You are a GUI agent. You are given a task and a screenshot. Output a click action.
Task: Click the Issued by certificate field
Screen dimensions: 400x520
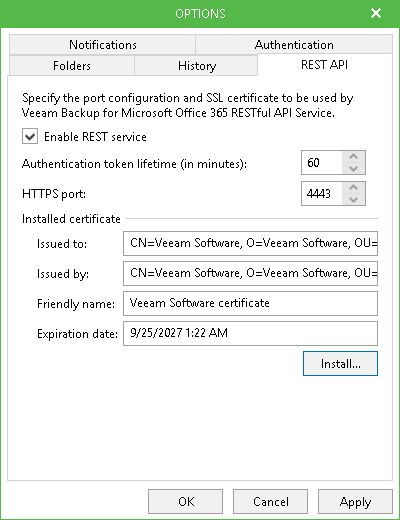click(x=250, y=273)
